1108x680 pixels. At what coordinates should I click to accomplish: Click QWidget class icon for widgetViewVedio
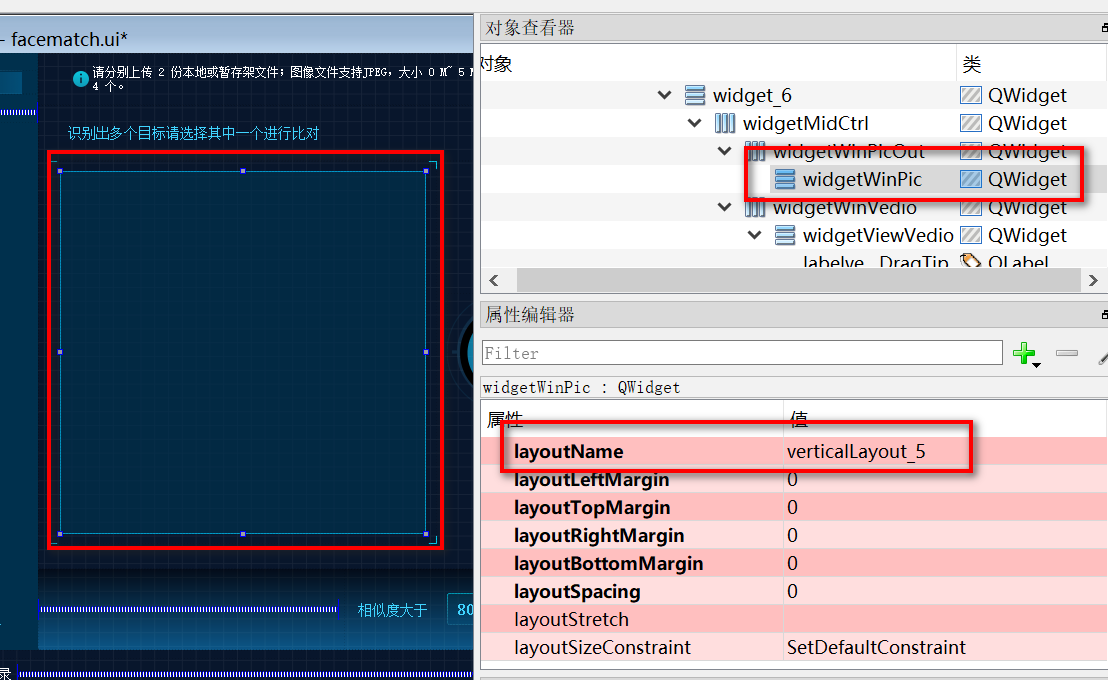pyautogui.click(x=971, y=235)
